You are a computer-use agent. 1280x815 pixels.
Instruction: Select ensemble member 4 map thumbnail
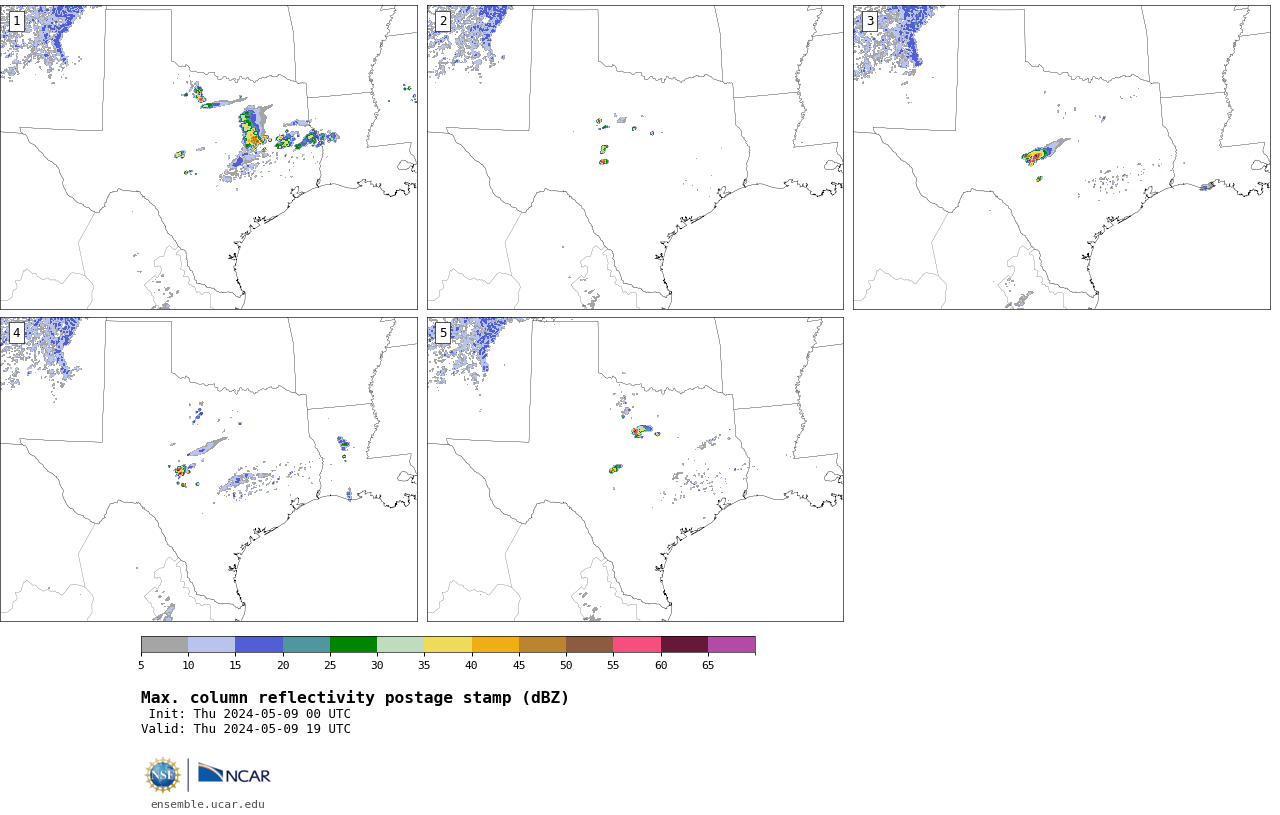click(x=208, y=469)
